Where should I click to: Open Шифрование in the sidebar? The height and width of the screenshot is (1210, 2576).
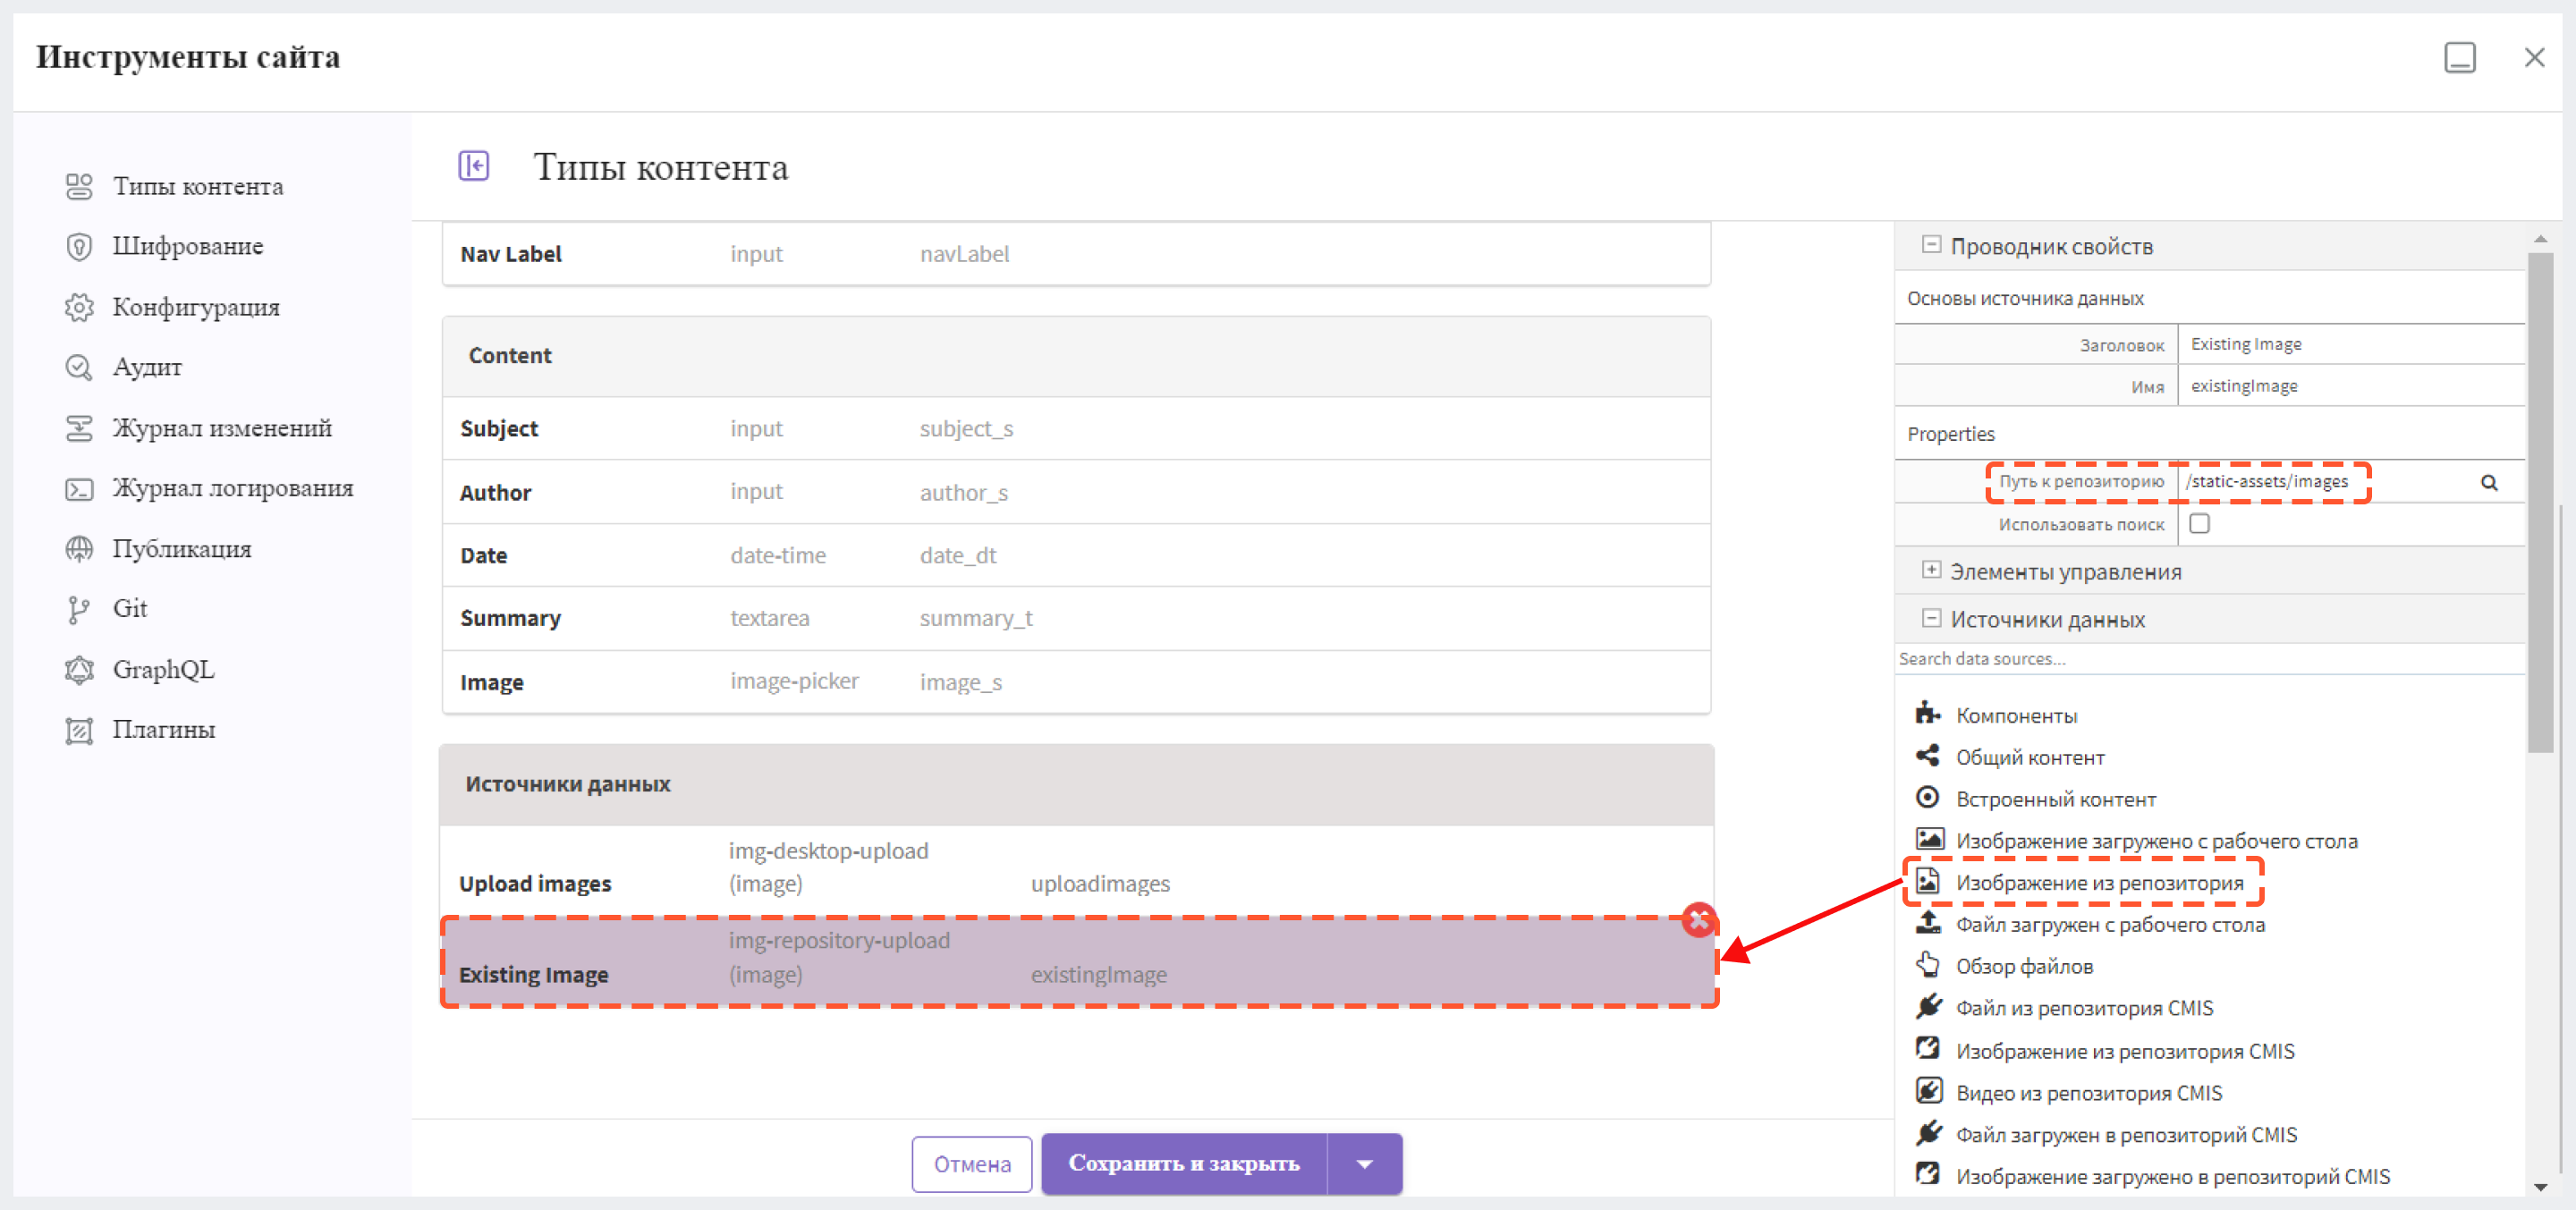[188, 246]
